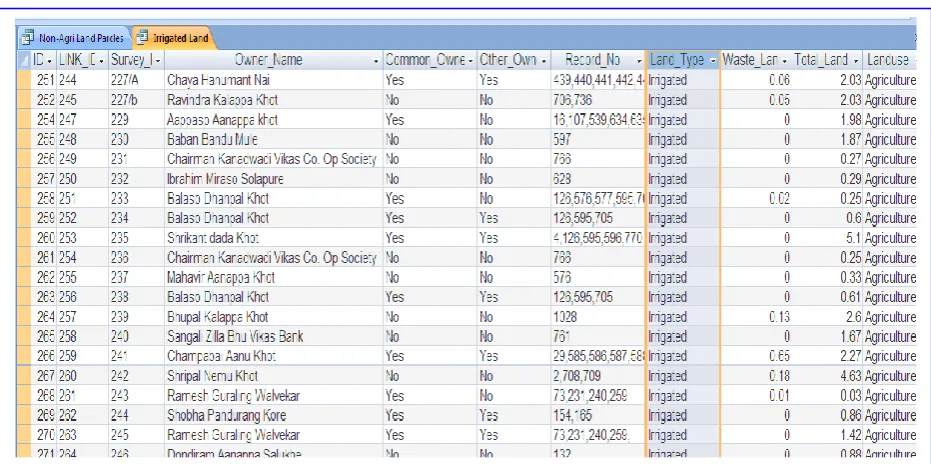
Task: Click waste land value '0.18'
Action: [x=756, y=375]
